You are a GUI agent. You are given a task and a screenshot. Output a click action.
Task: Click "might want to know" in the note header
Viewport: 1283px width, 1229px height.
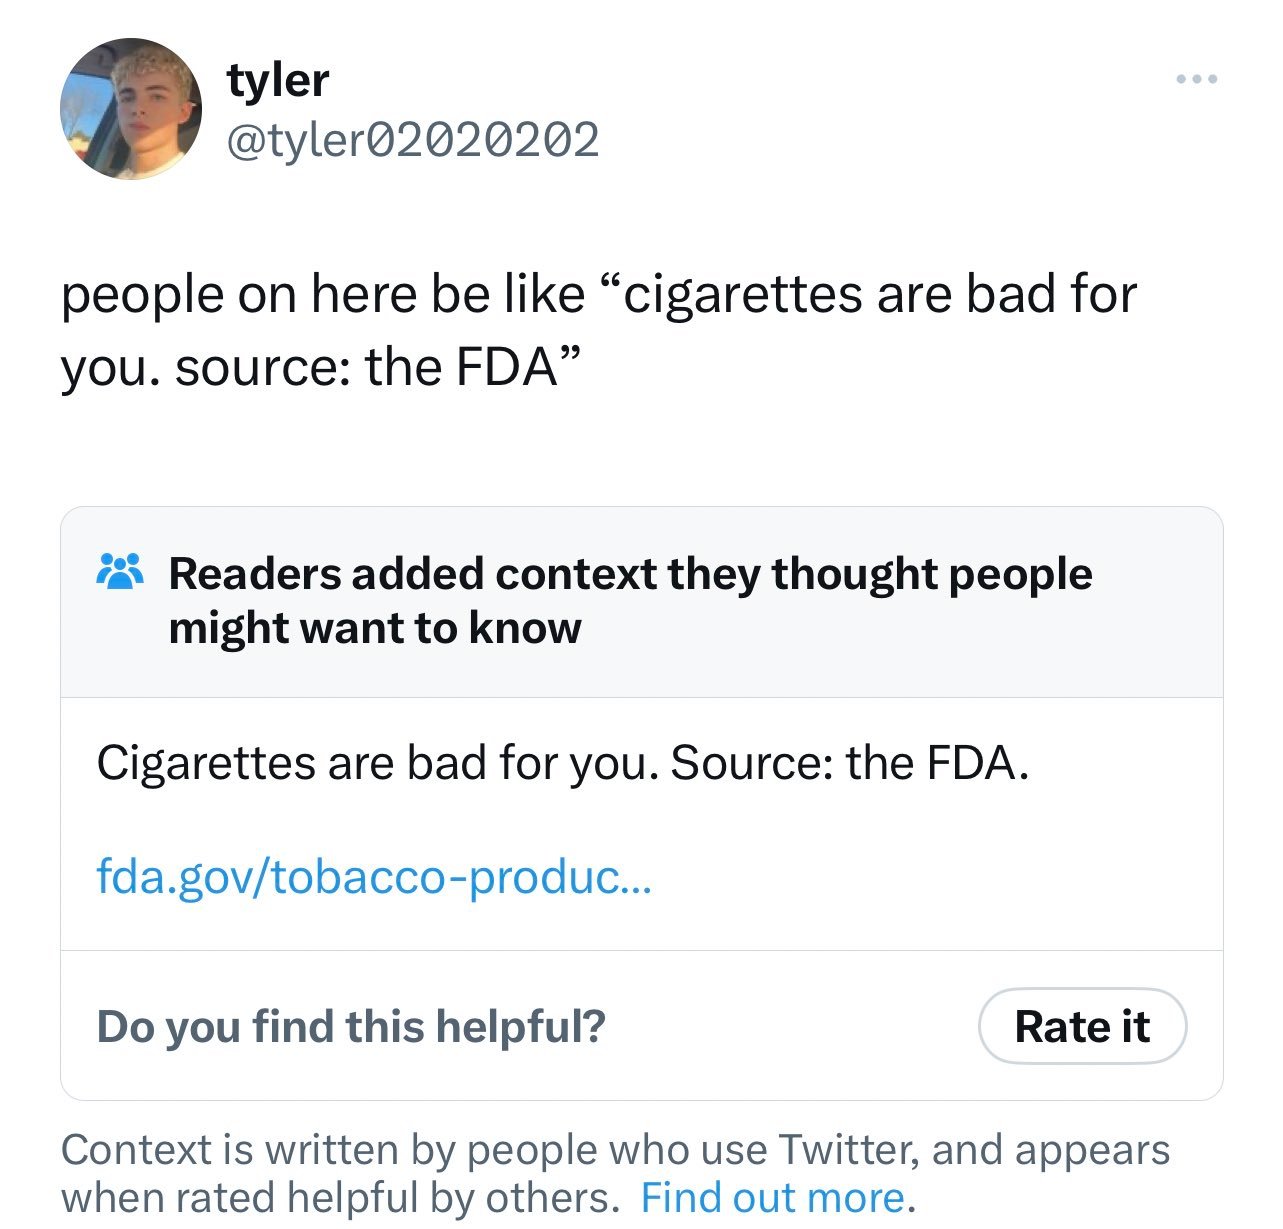pos(375,628)
